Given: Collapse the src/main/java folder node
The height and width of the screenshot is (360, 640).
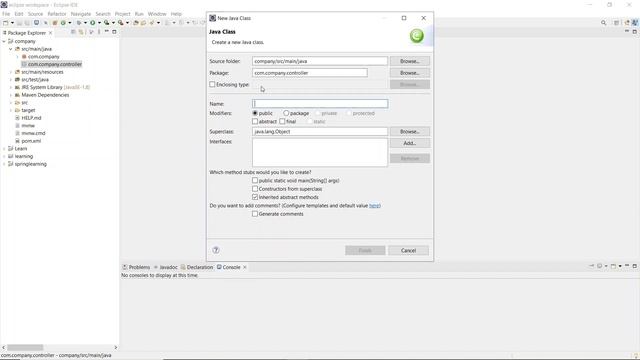Looking at the screenshot, I should coord(11,49).
